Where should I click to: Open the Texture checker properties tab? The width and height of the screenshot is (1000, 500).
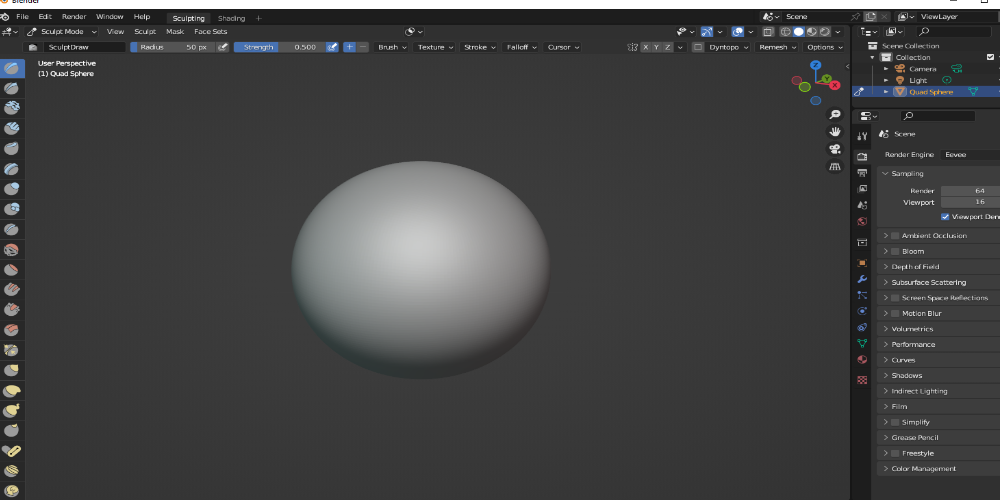tap(862, 380)
